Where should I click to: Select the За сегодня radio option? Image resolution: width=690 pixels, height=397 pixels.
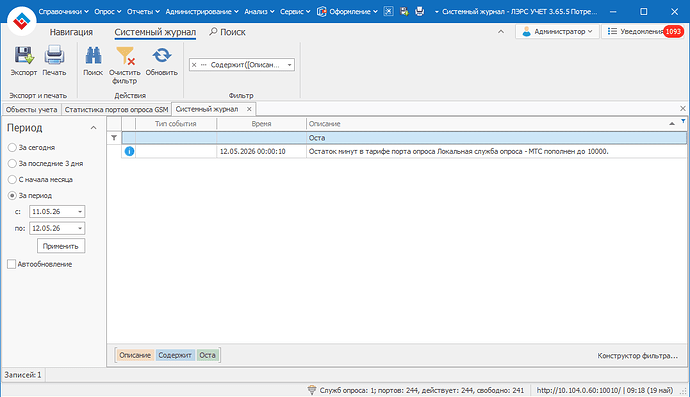pos(12,147)
